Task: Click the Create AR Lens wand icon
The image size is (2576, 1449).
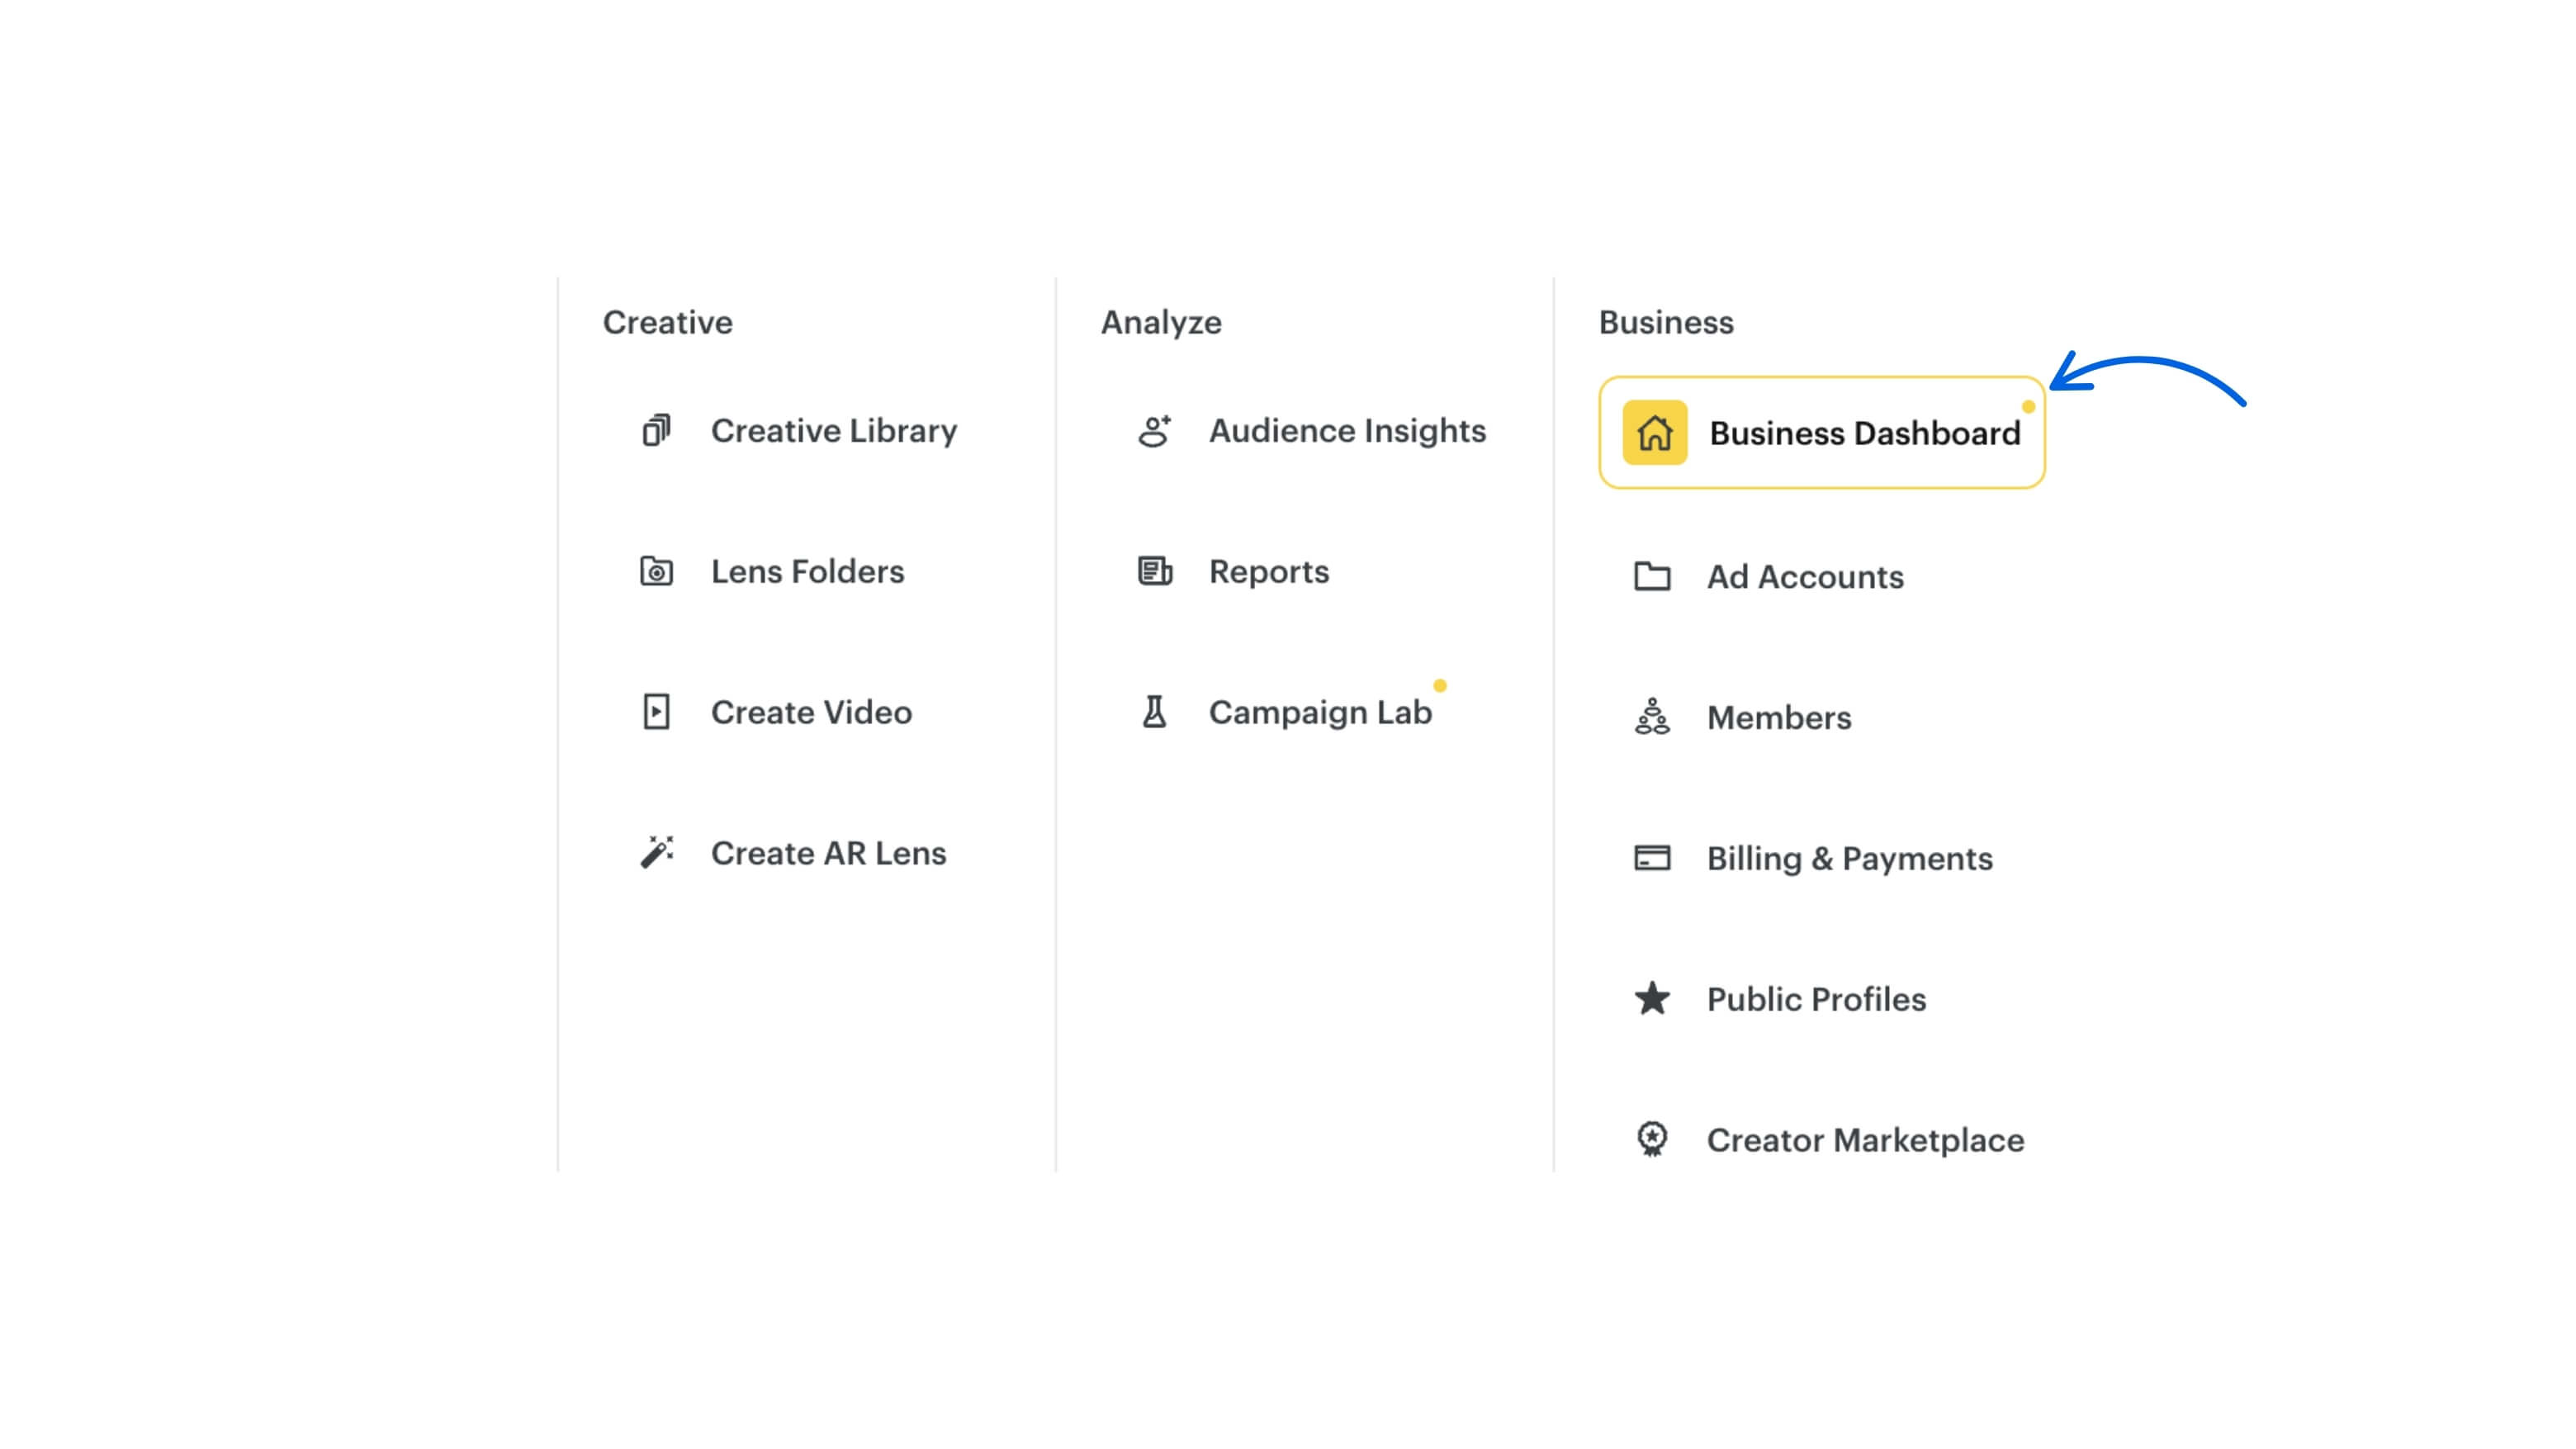Action: pos(657,852)
